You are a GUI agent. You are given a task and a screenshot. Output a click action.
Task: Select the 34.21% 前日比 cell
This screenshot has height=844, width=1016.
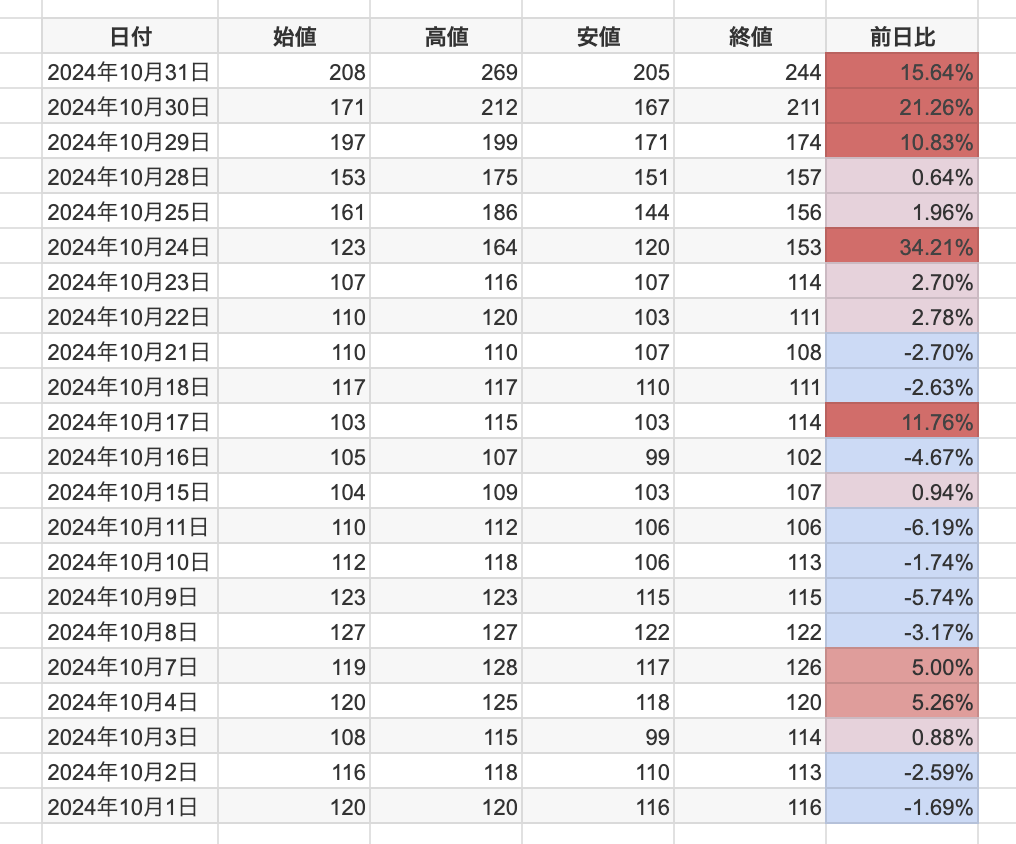coord(902,247)
